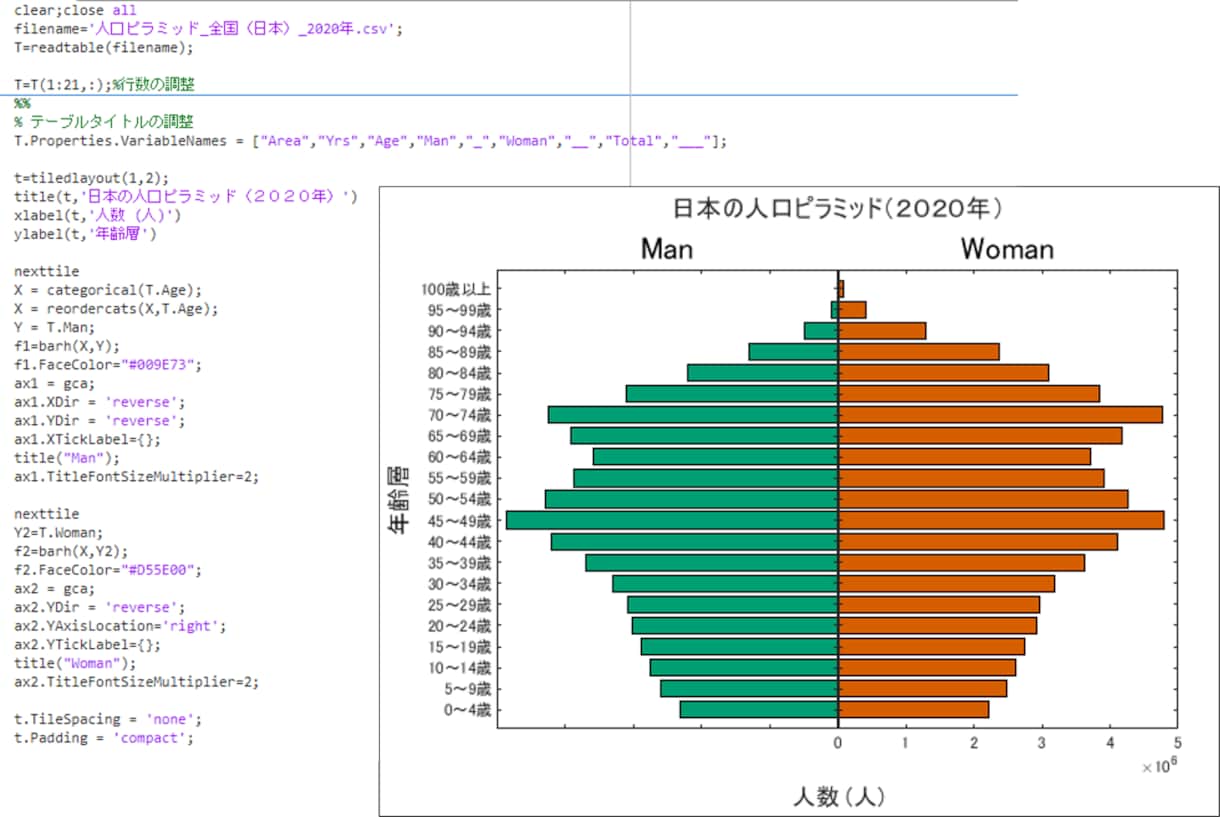This screenshot has height=817, width=1220.
Task: Click the T.Properties.VariableNames assignment line
Action: [370, 141]
